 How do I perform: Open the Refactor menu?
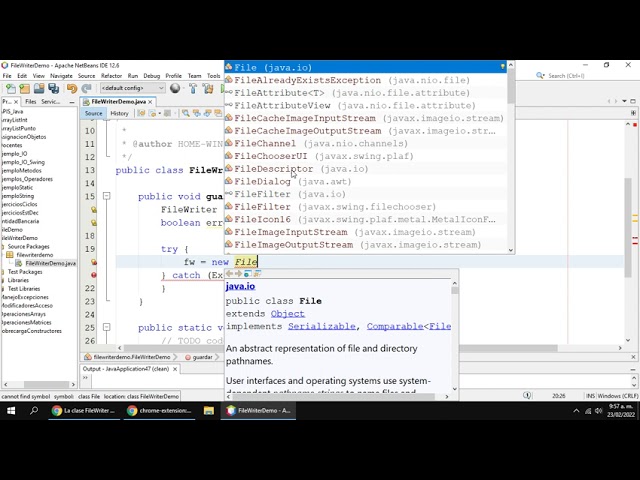point(111,76)
